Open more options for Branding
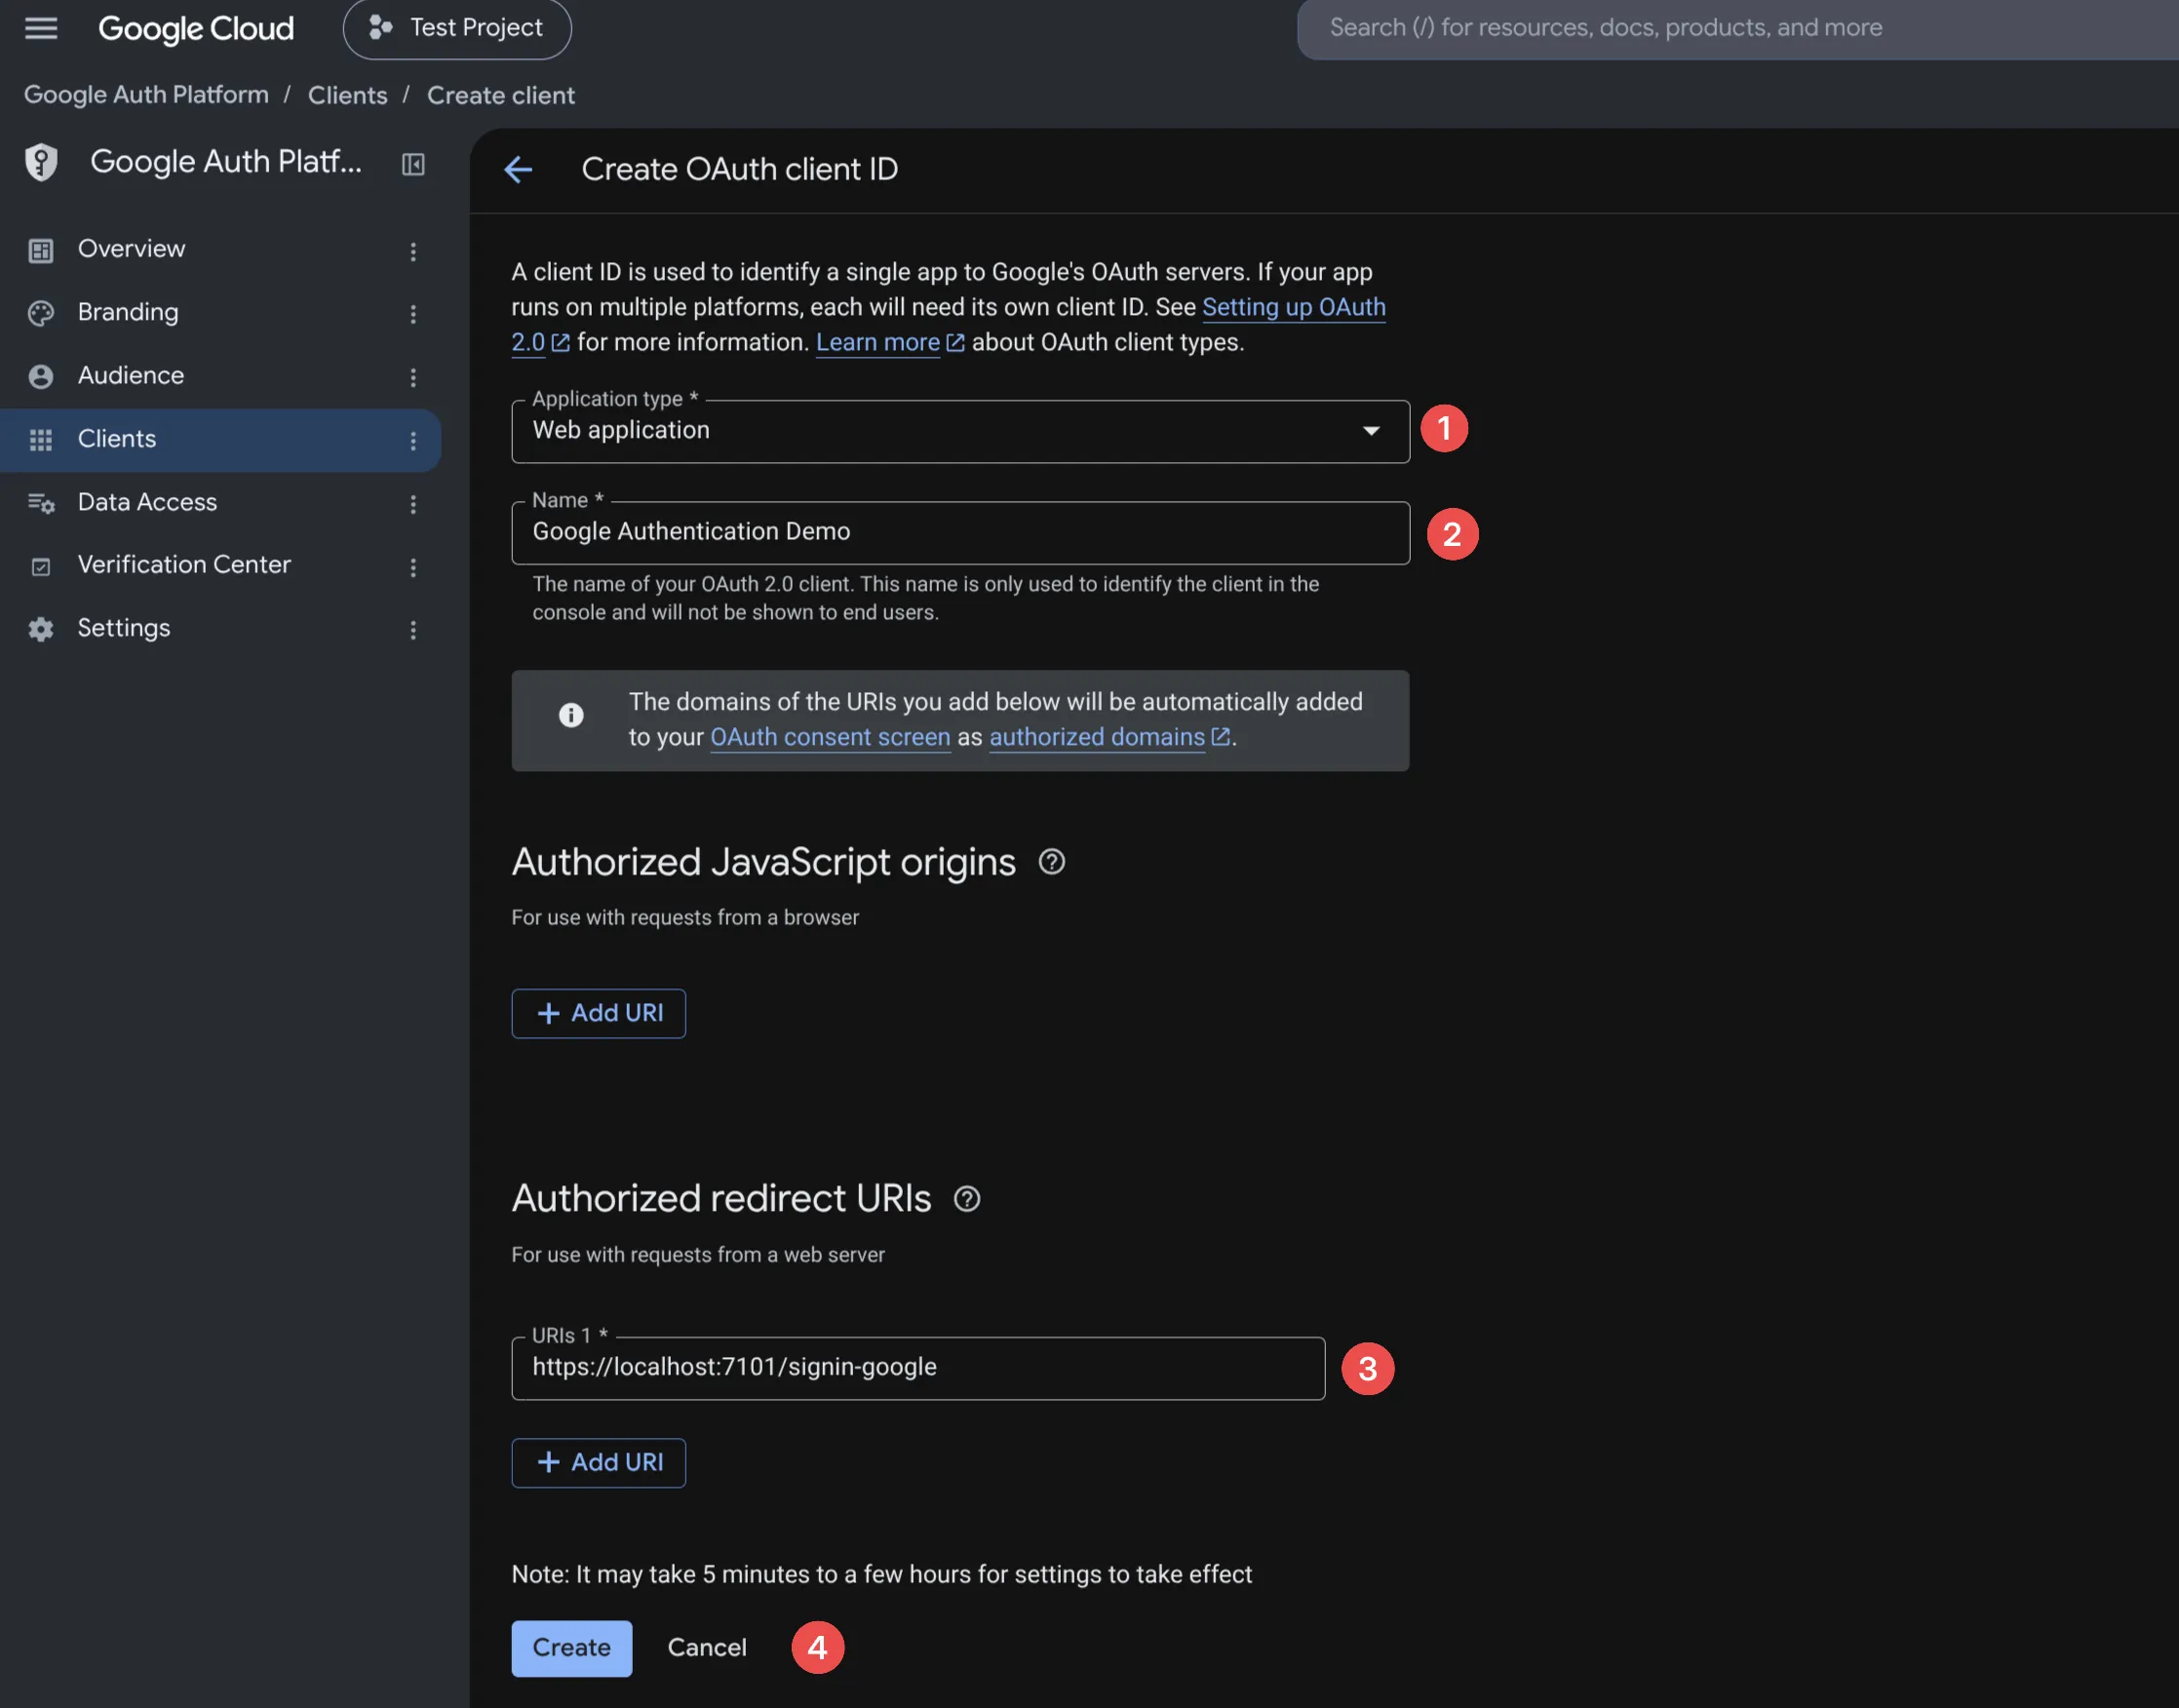This screenshot has height=1708, width=2179. [x=413, y=314]
